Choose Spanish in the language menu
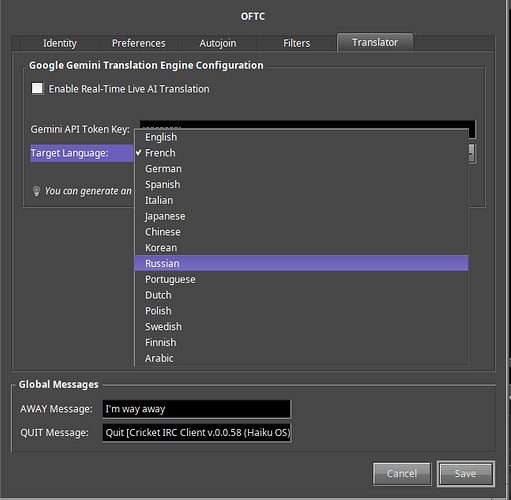The width and height of the screenshot is (511, 500). pos(301,184)
